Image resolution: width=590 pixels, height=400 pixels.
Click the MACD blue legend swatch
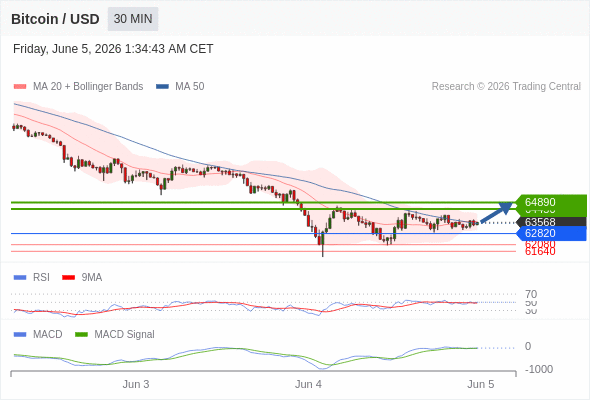pyautogui.click(x=20, y=335)
